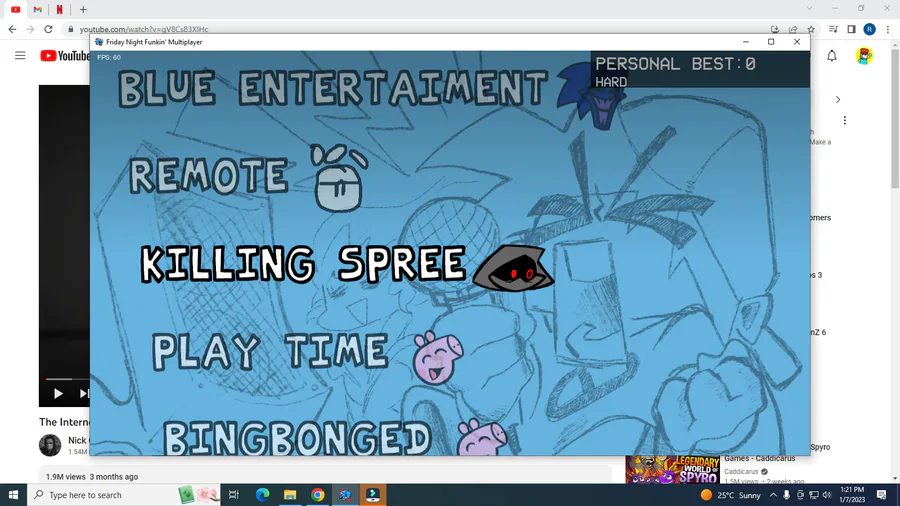Open the YouTube account avatar menu
The width and height of the screenshot is (900, 506).
pos(864,56)
